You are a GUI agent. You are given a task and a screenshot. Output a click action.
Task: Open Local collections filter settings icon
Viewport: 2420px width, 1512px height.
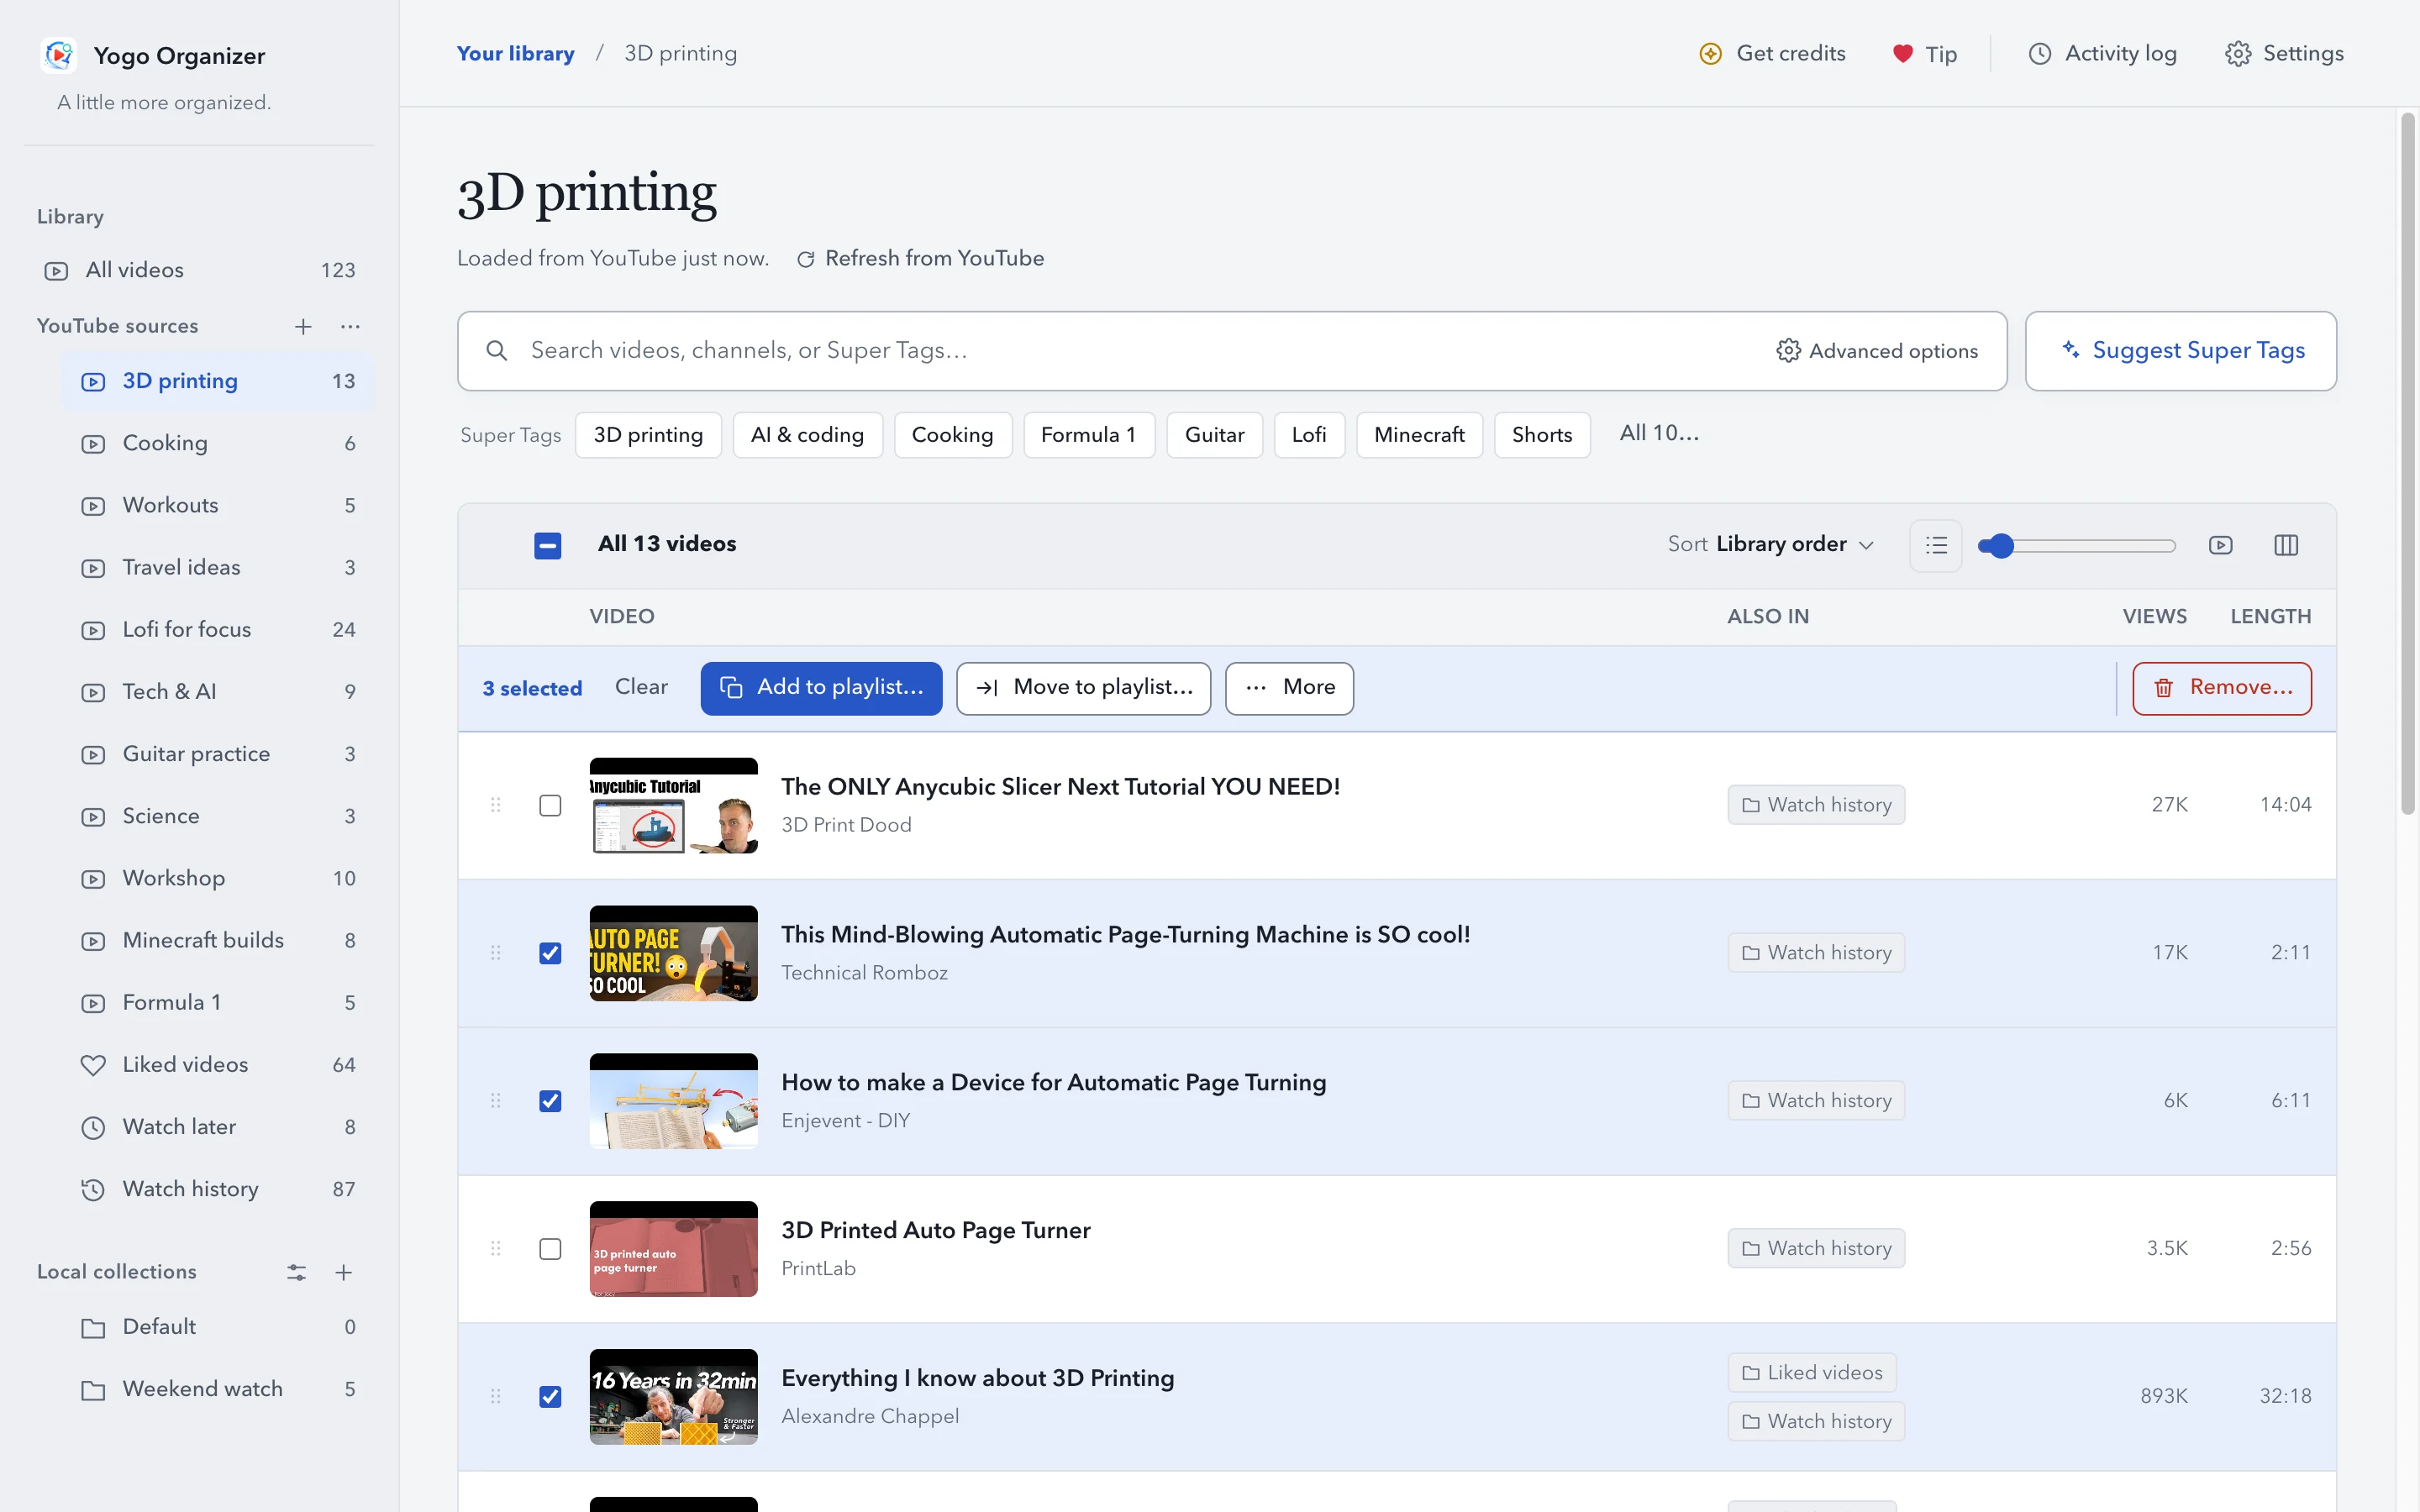click(x=296, y=1272)
